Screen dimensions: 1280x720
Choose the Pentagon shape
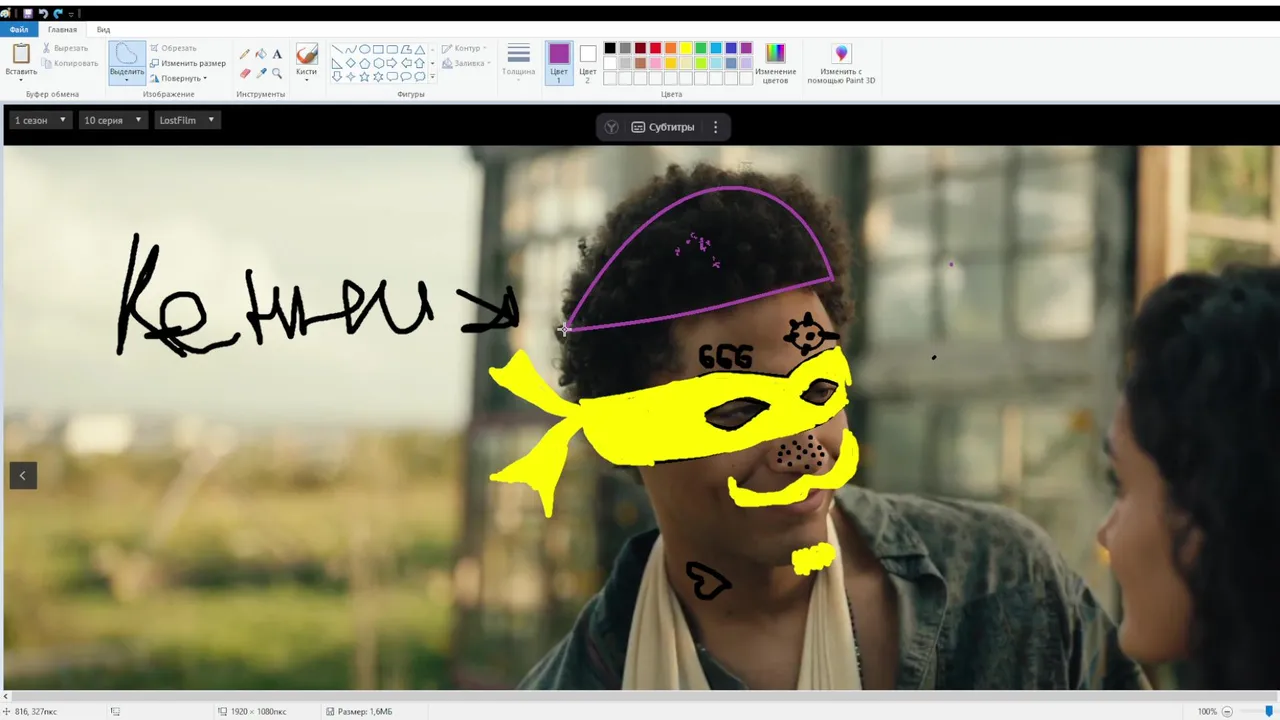point(365,63)
